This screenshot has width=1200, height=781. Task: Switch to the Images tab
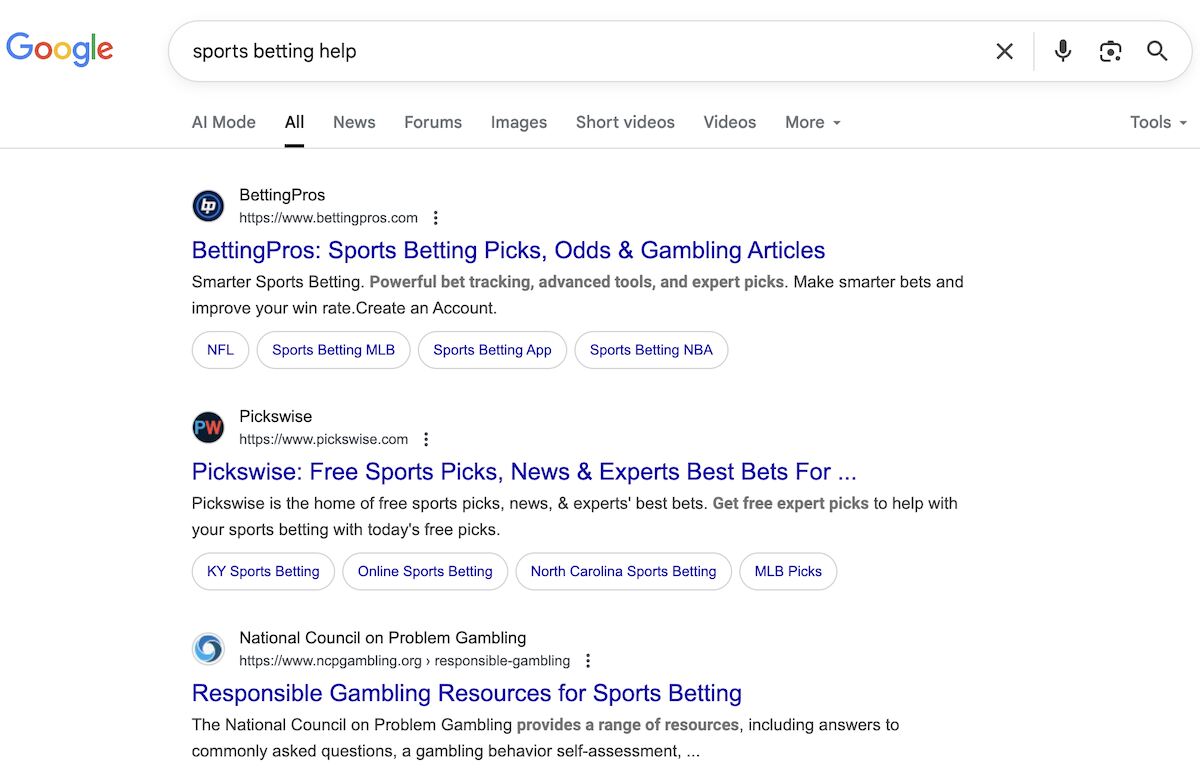point(519,122)
